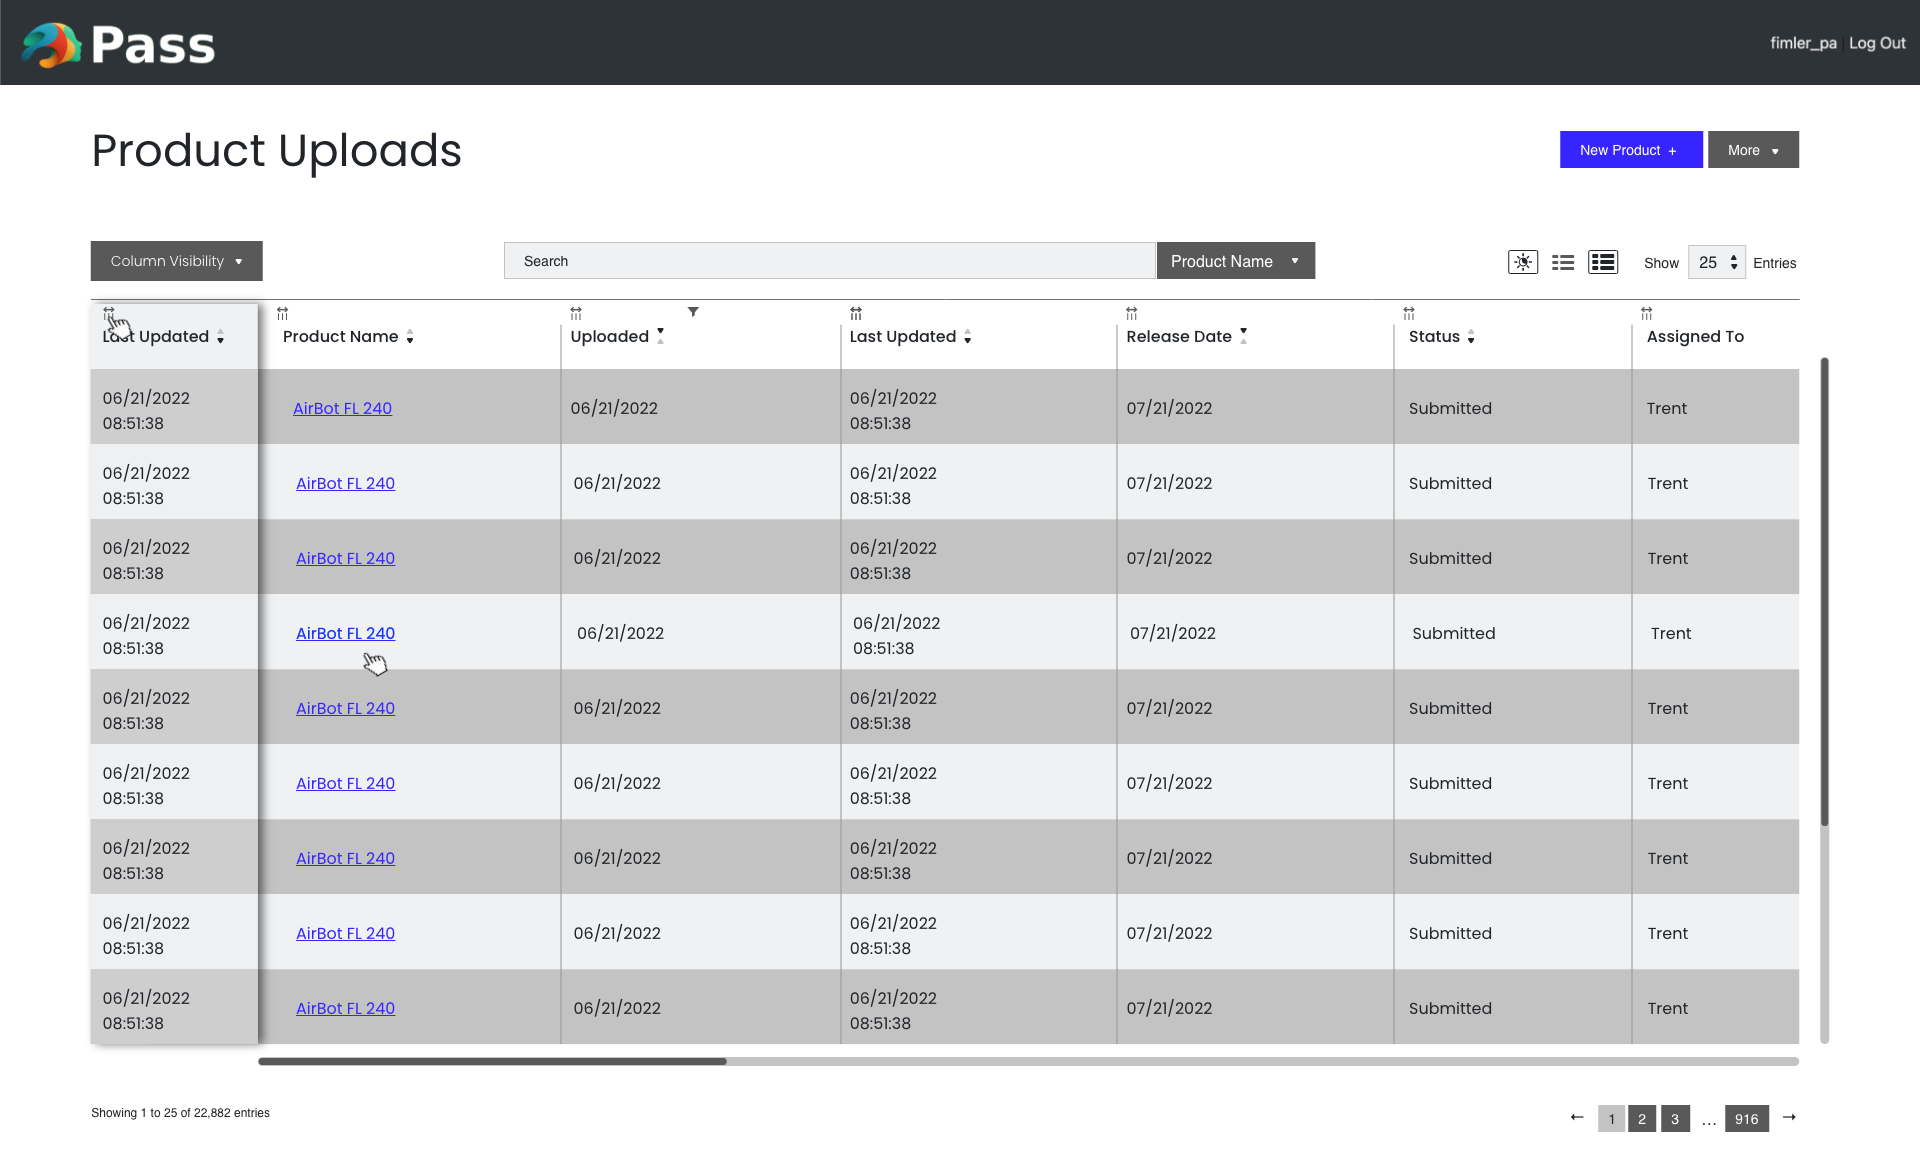1920x1159 pixels.
Task: Toggle the brightness theme icon
Action: click(x=1523, y=262)
